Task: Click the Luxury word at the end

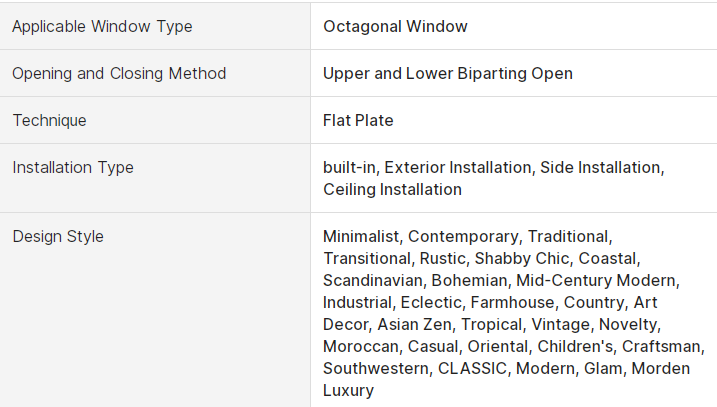Action: pyautogui.click(x=348, y=391)
